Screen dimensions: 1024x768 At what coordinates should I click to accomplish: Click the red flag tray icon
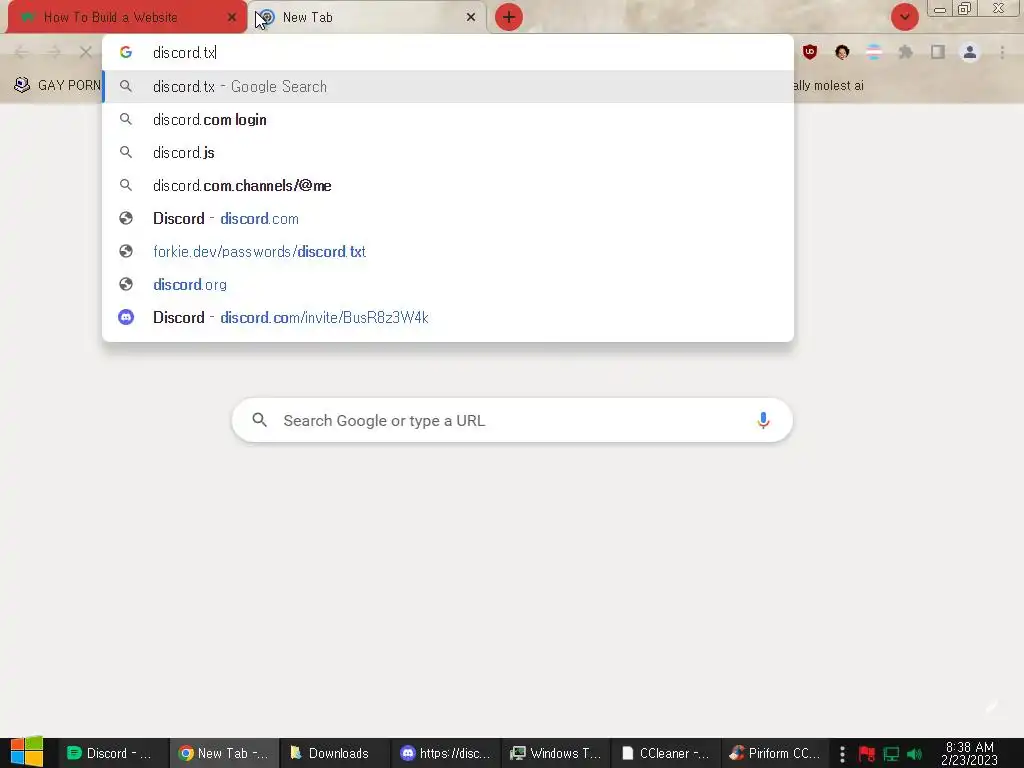[867, 754]
